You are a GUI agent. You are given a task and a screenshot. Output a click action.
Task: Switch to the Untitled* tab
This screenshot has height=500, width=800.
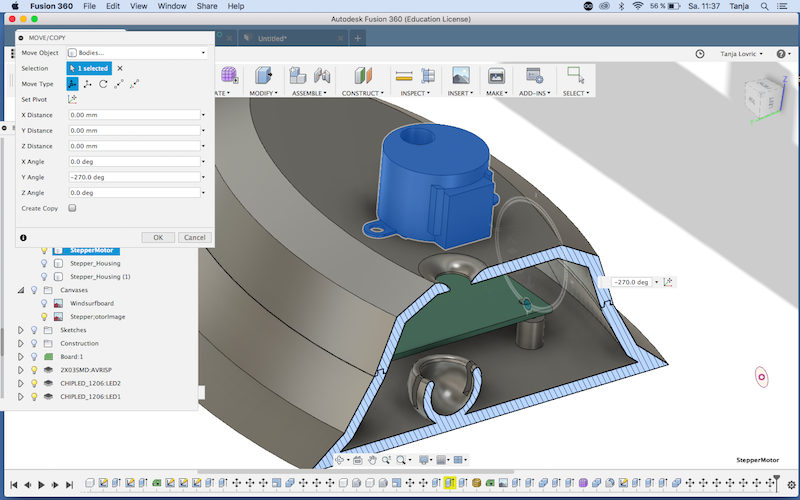293,38
